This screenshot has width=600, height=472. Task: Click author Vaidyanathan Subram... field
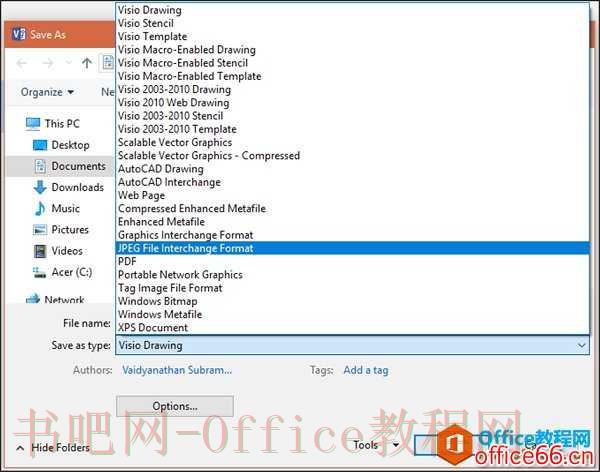(177, 370)
